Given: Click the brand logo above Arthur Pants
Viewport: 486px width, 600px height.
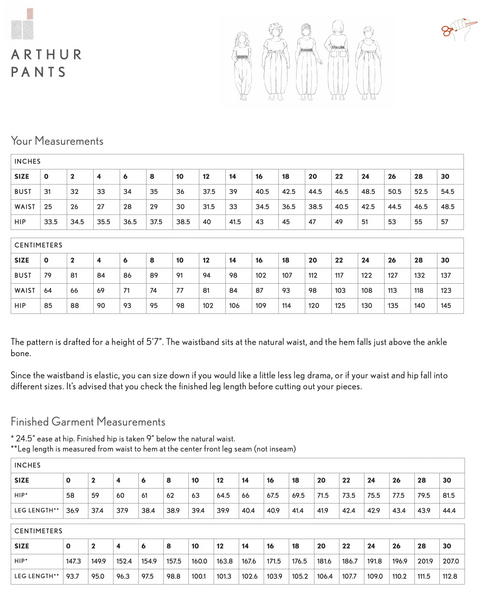Looking at the screenshot, I should (22, 24).
